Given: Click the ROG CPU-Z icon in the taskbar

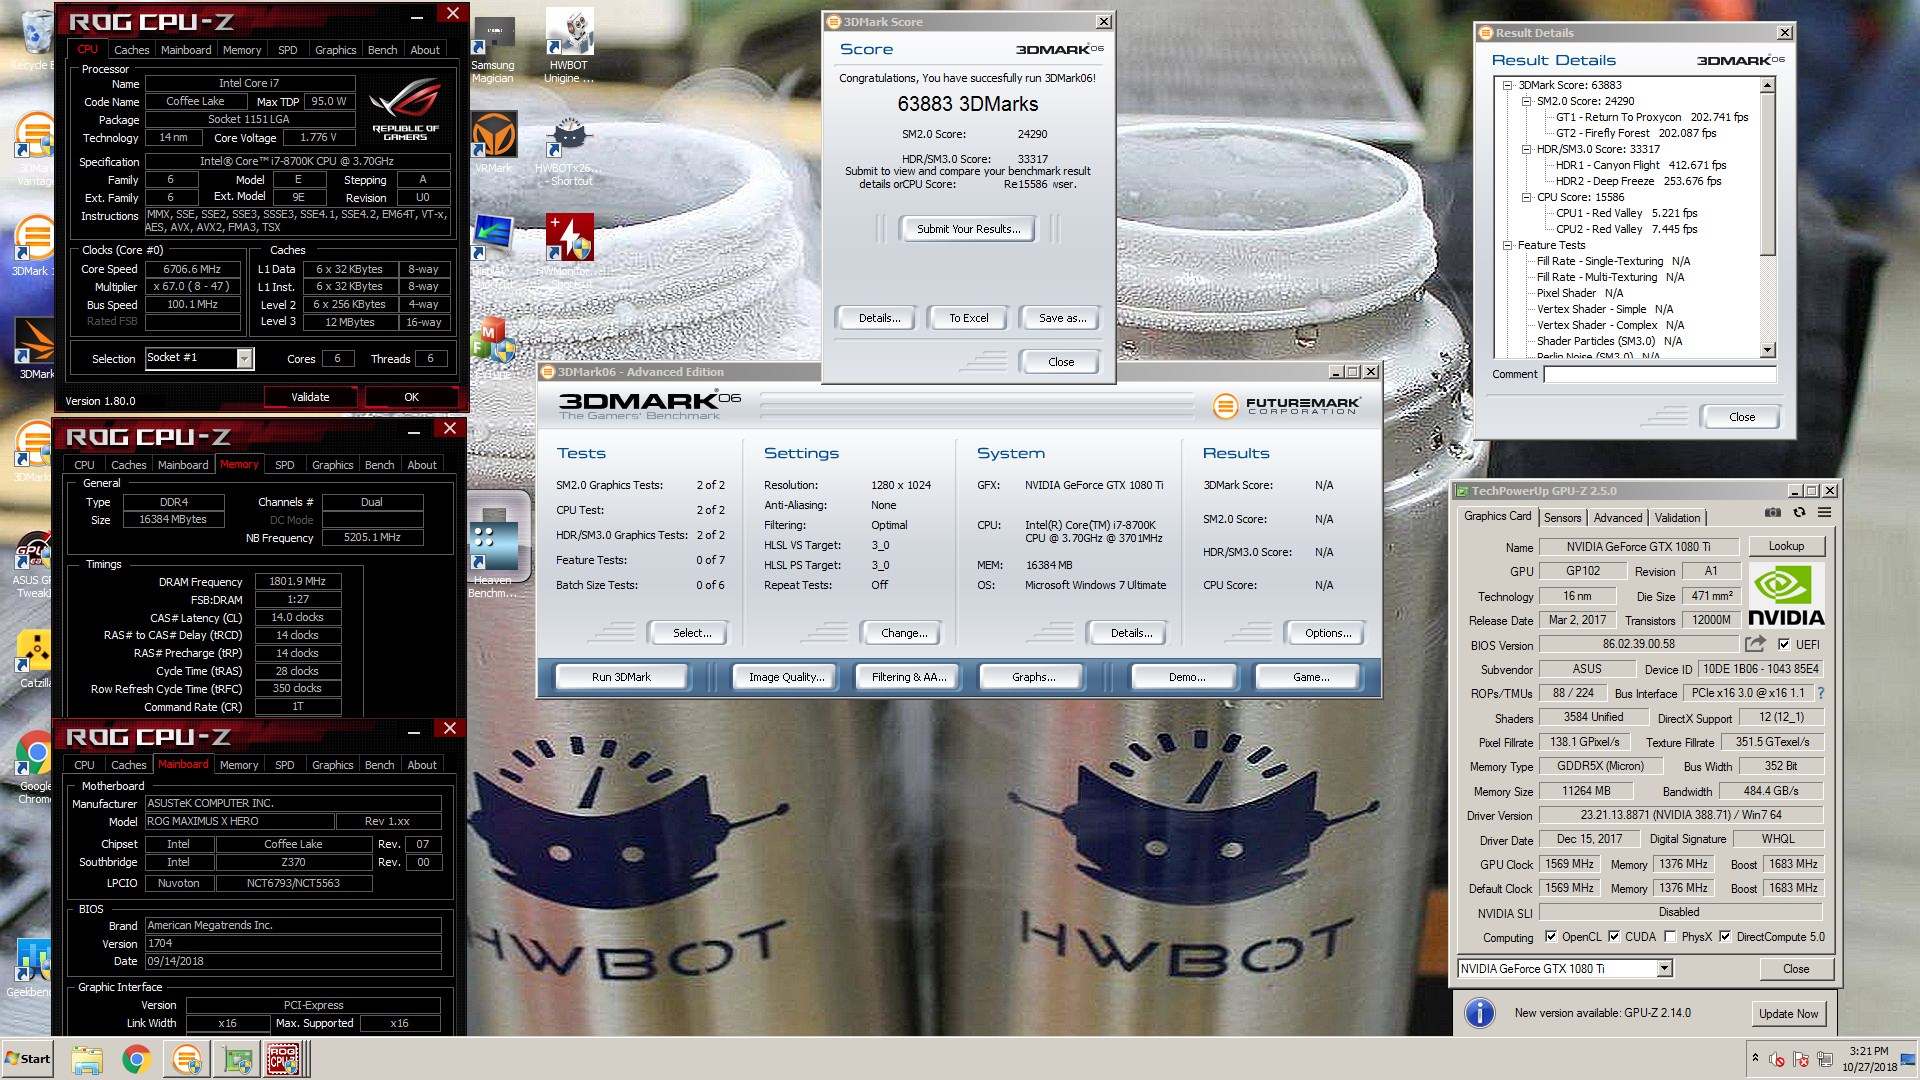Looking at the screenshot, I should click(283, 1059).
